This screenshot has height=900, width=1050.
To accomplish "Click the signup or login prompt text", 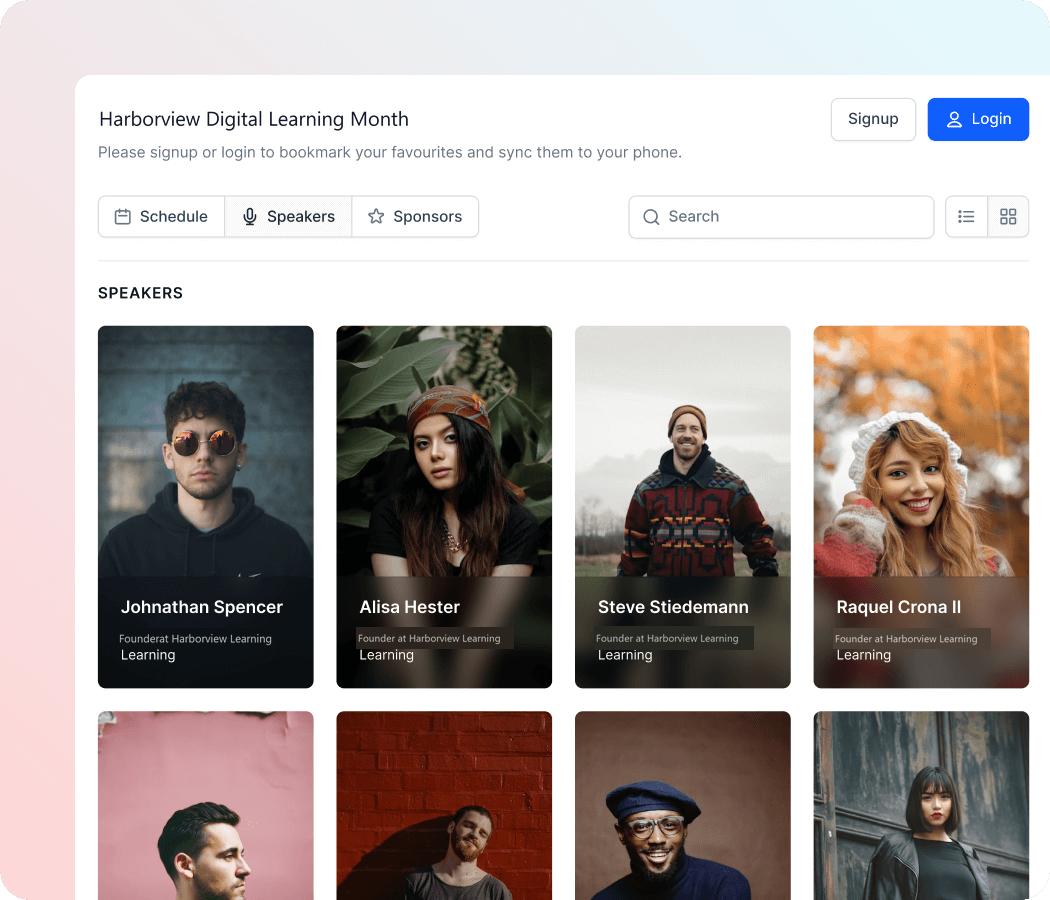I will tap(390, 153).
